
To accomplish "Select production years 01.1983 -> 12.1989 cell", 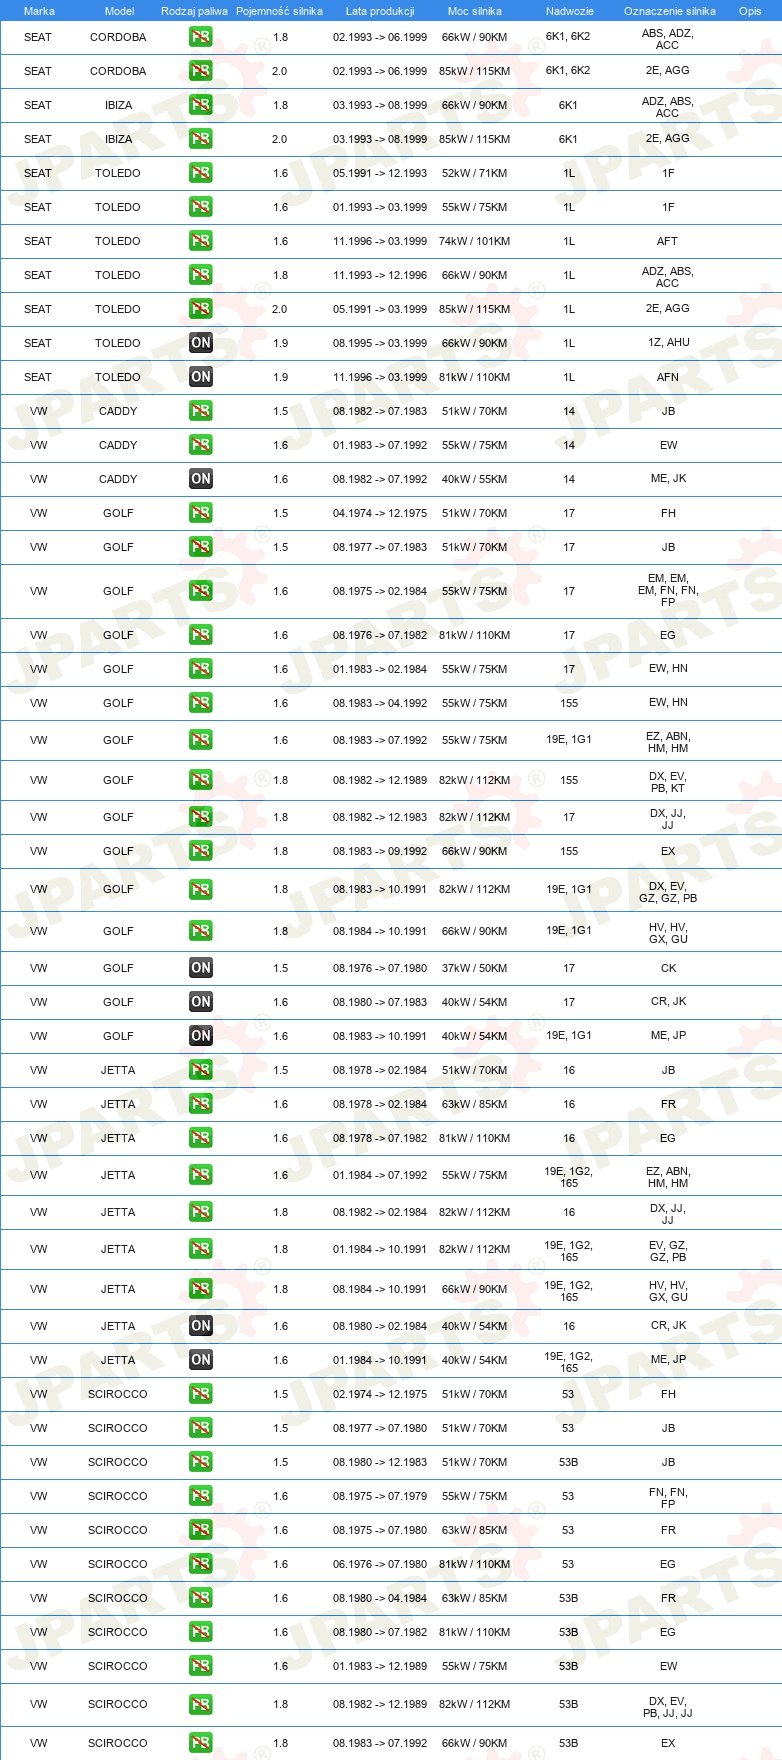I will (380, 1666).
